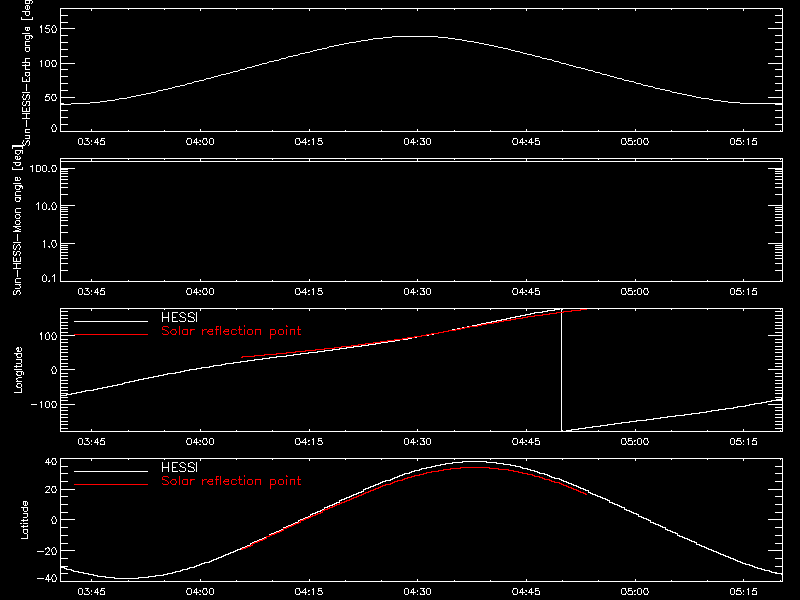Click the -40 tick on Latitude axis

47,578
